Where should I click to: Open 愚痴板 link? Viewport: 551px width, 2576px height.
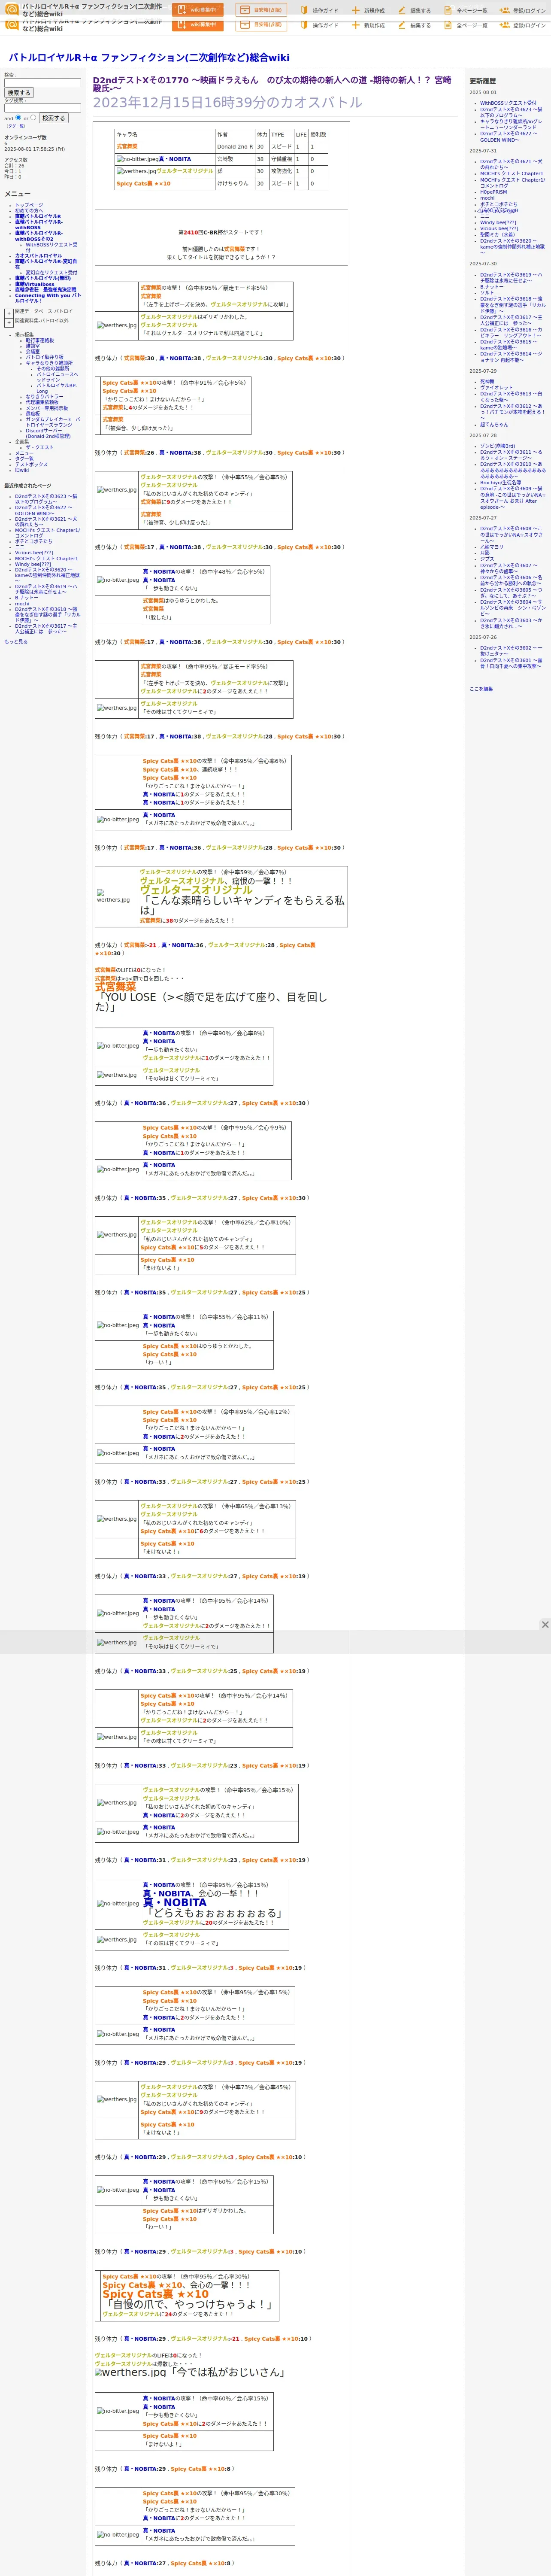[x=33, y=413]
